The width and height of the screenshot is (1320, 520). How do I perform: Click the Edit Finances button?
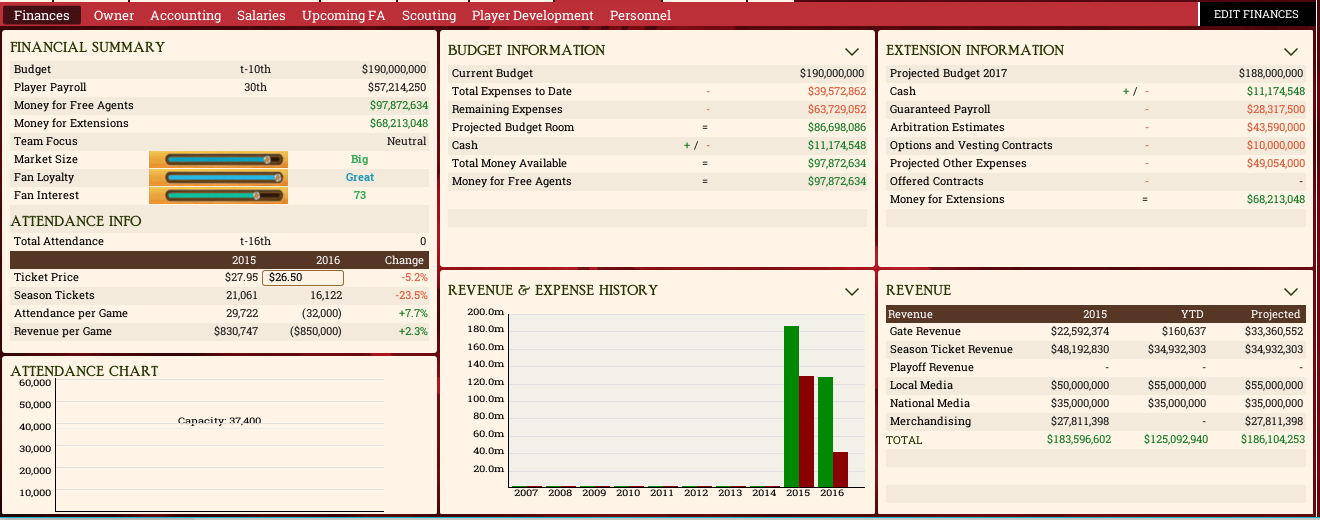[x=1256, y=14]
